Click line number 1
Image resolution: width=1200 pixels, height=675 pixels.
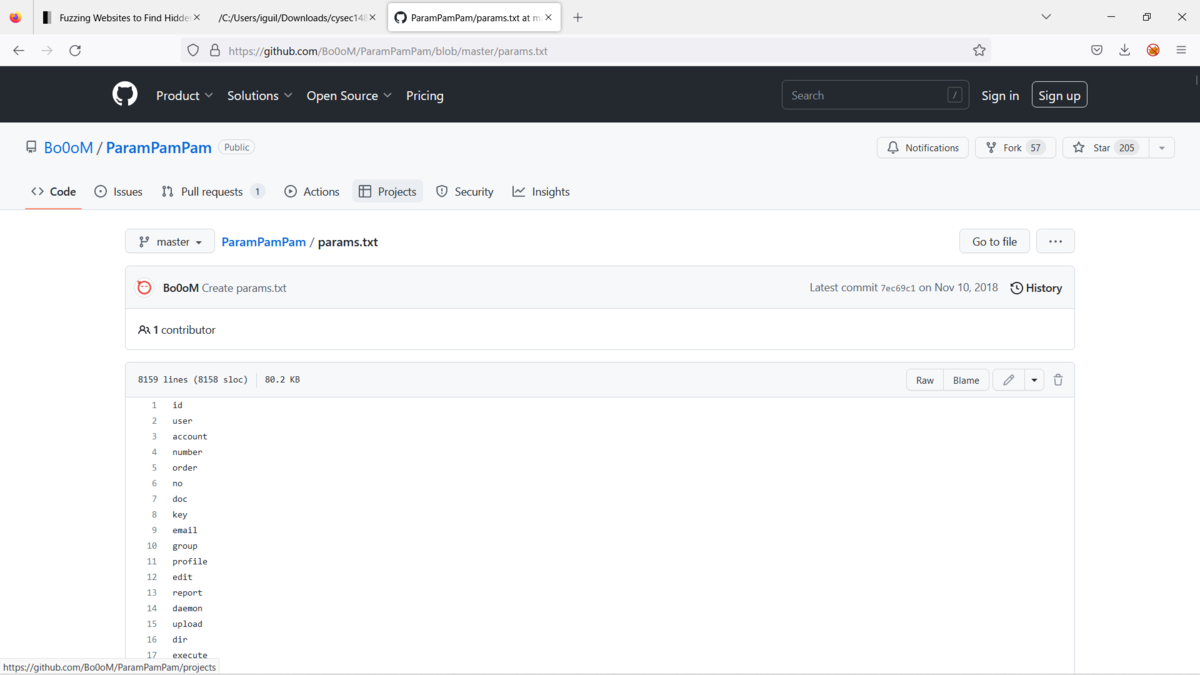pyautogui.click(x=154, y=405)
